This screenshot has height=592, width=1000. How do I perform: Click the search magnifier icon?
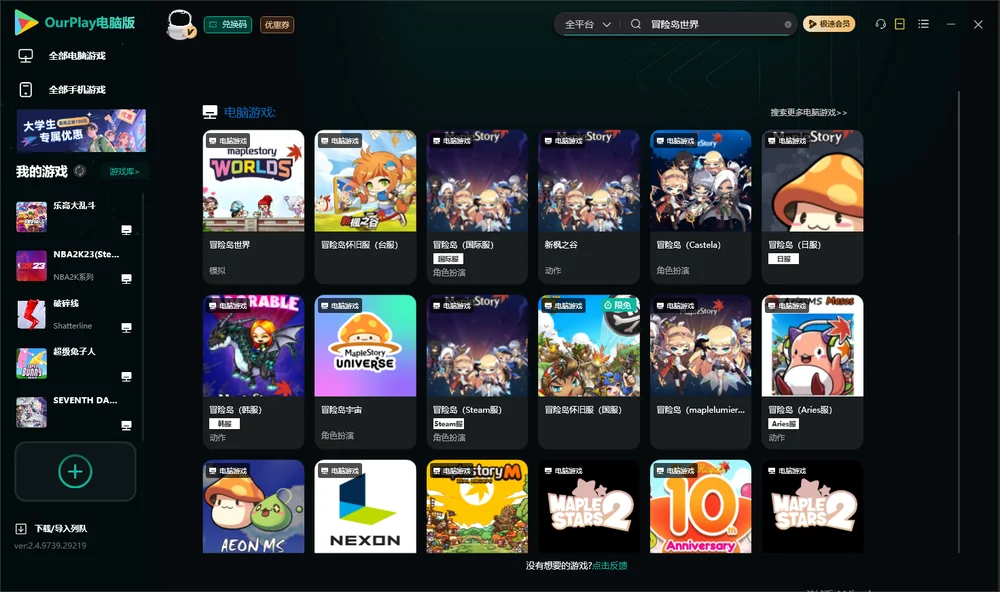point(636,24)
